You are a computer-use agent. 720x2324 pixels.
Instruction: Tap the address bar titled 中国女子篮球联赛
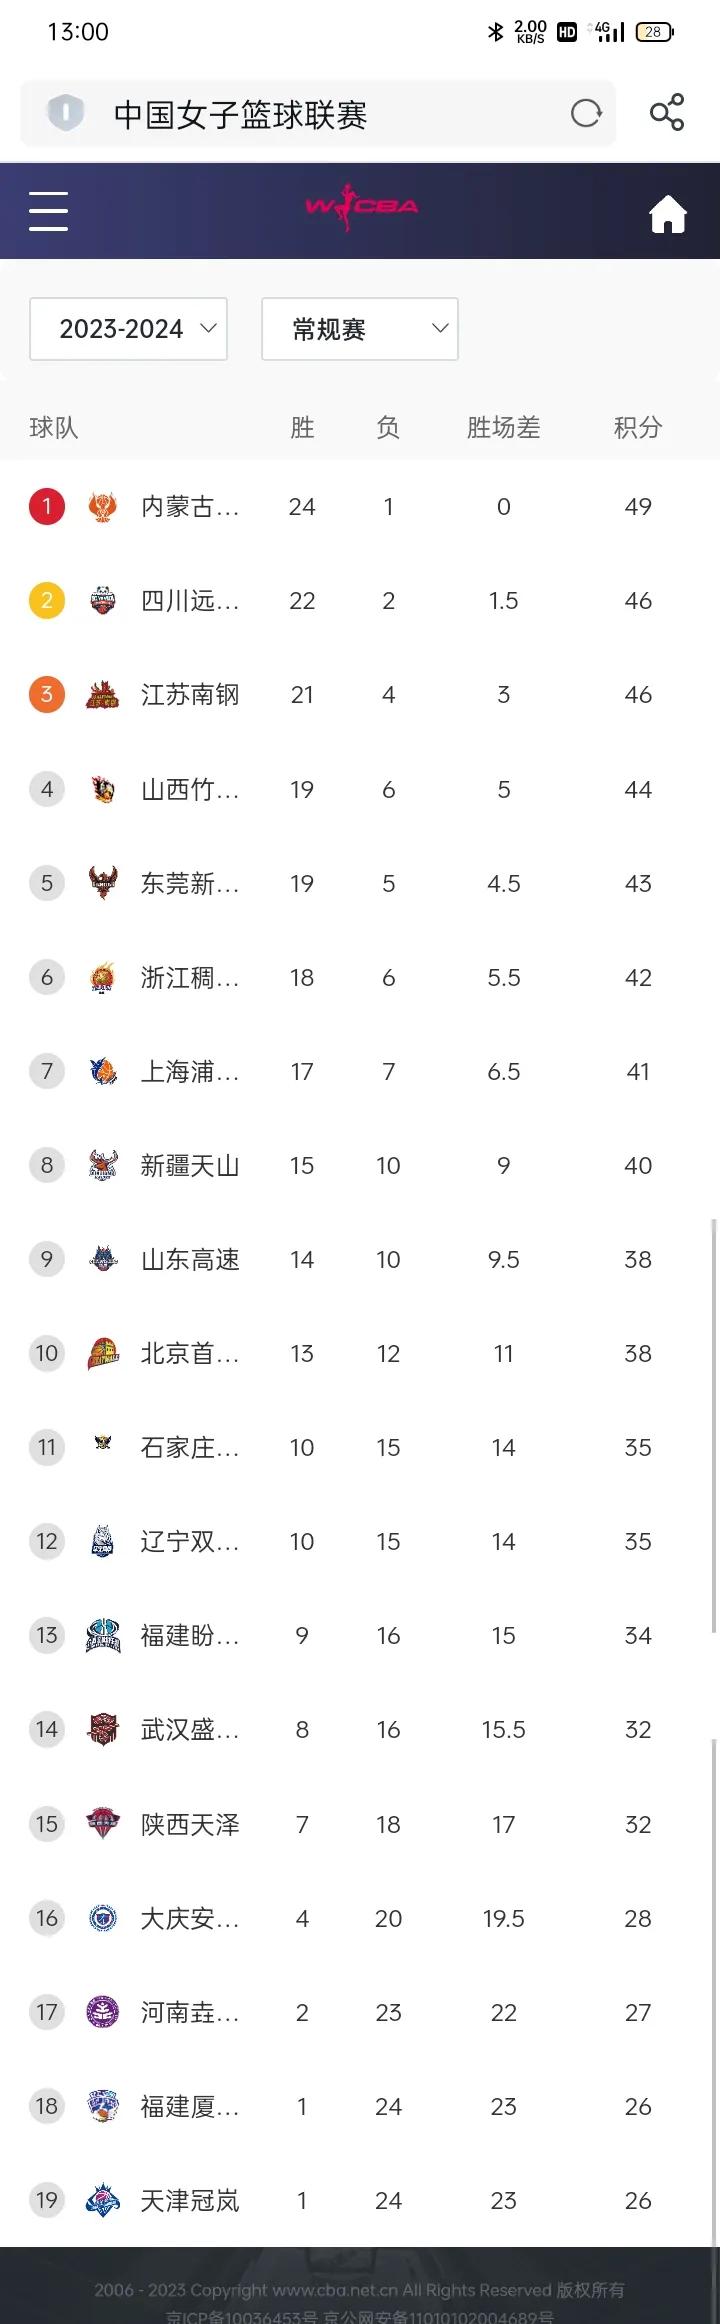pyautogui.click(x=318, y=114)
